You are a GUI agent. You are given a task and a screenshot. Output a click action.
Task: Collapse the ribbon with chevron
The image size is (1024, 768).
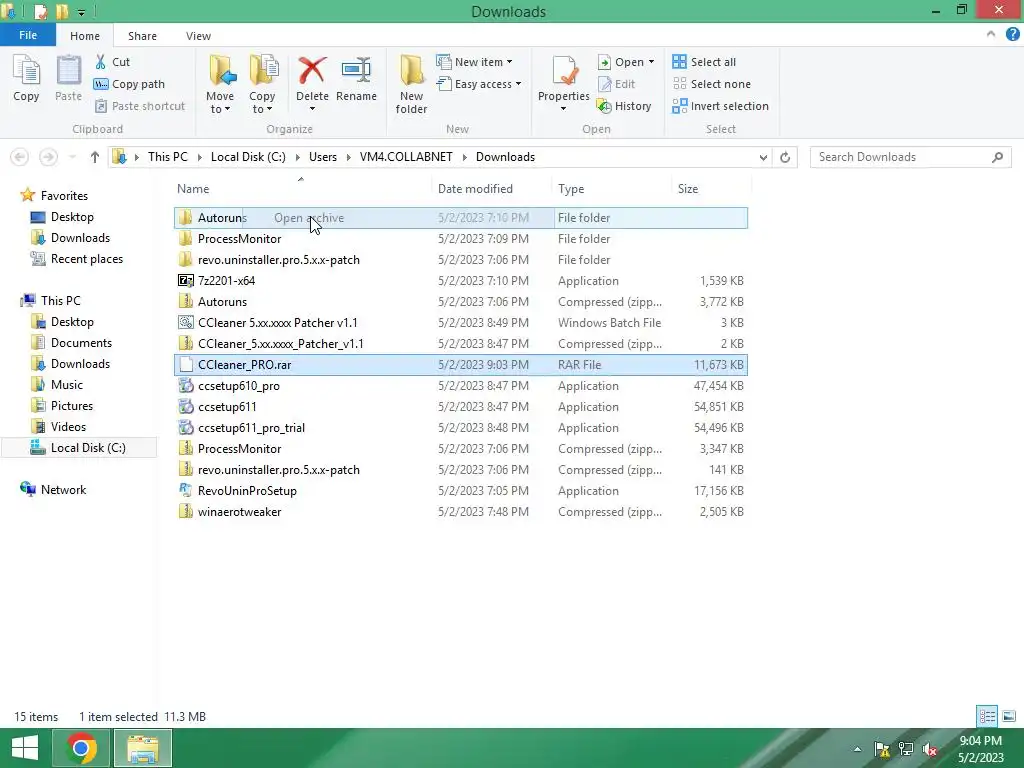pos(991,35)
